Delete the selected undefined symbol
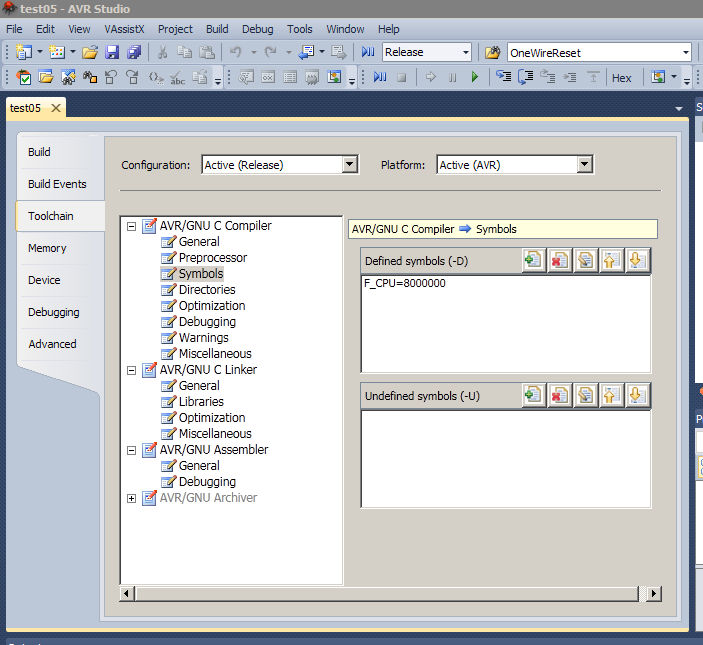This screenshot has width=703, height=645. 559,395
